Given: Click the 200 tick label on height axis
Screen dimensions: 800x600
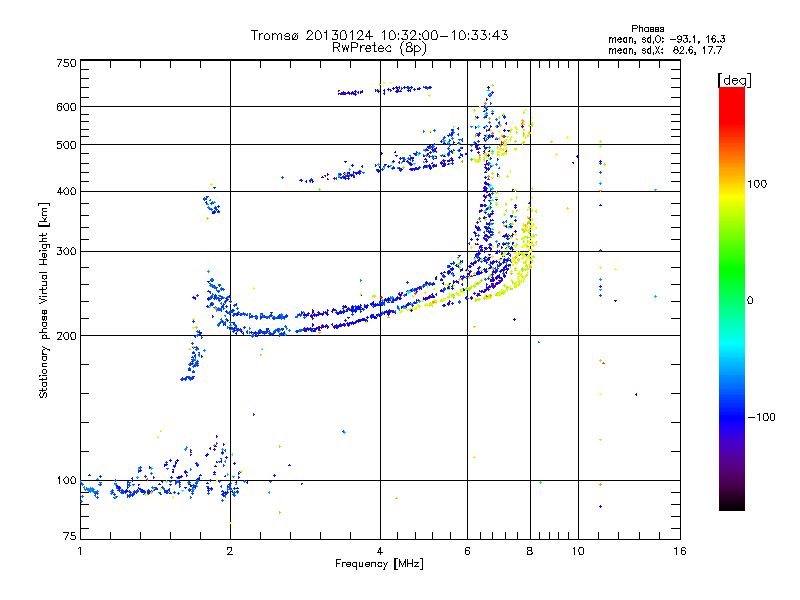Looking at the screenshot, I should (66, 336).
